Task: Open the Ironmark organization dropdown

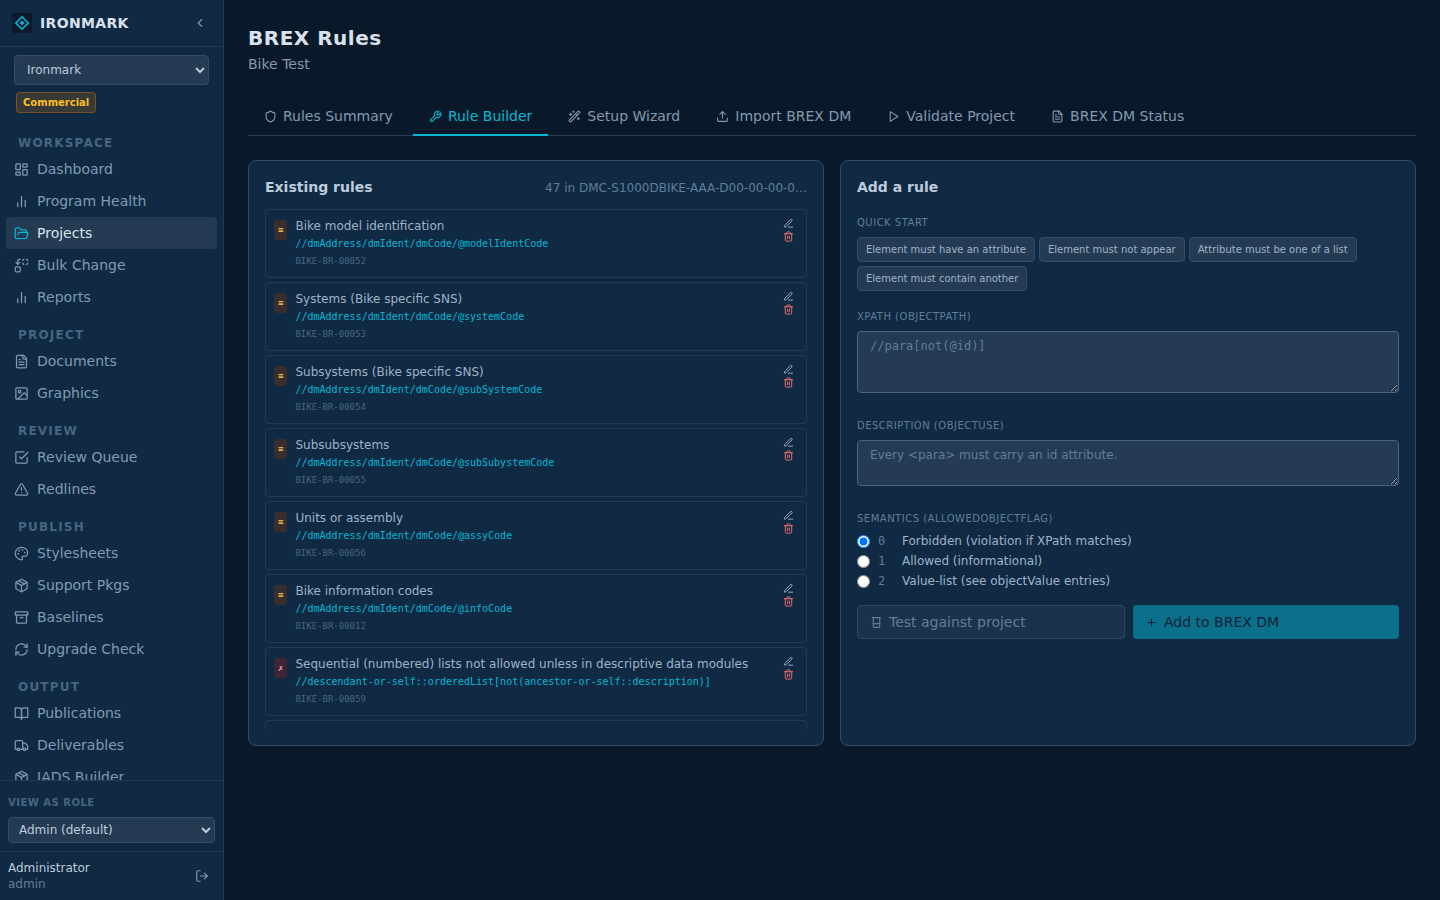Action: click(111, 70)
